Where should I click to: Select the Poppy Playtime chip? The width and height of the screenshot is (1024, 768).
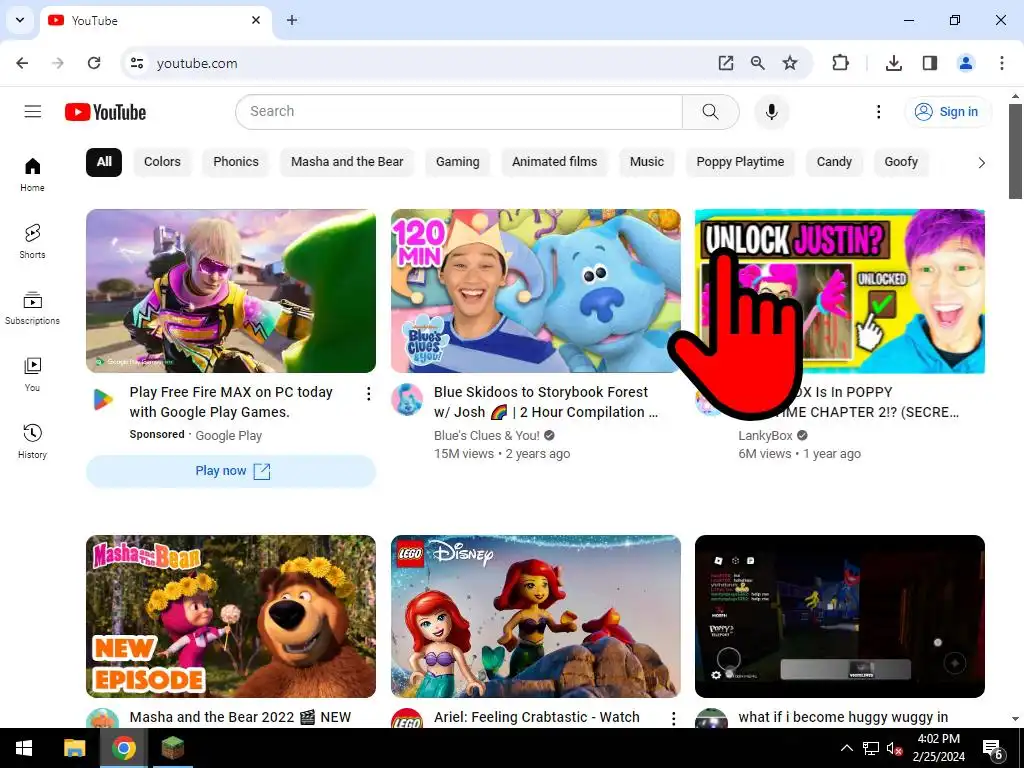tap(740, 162)
